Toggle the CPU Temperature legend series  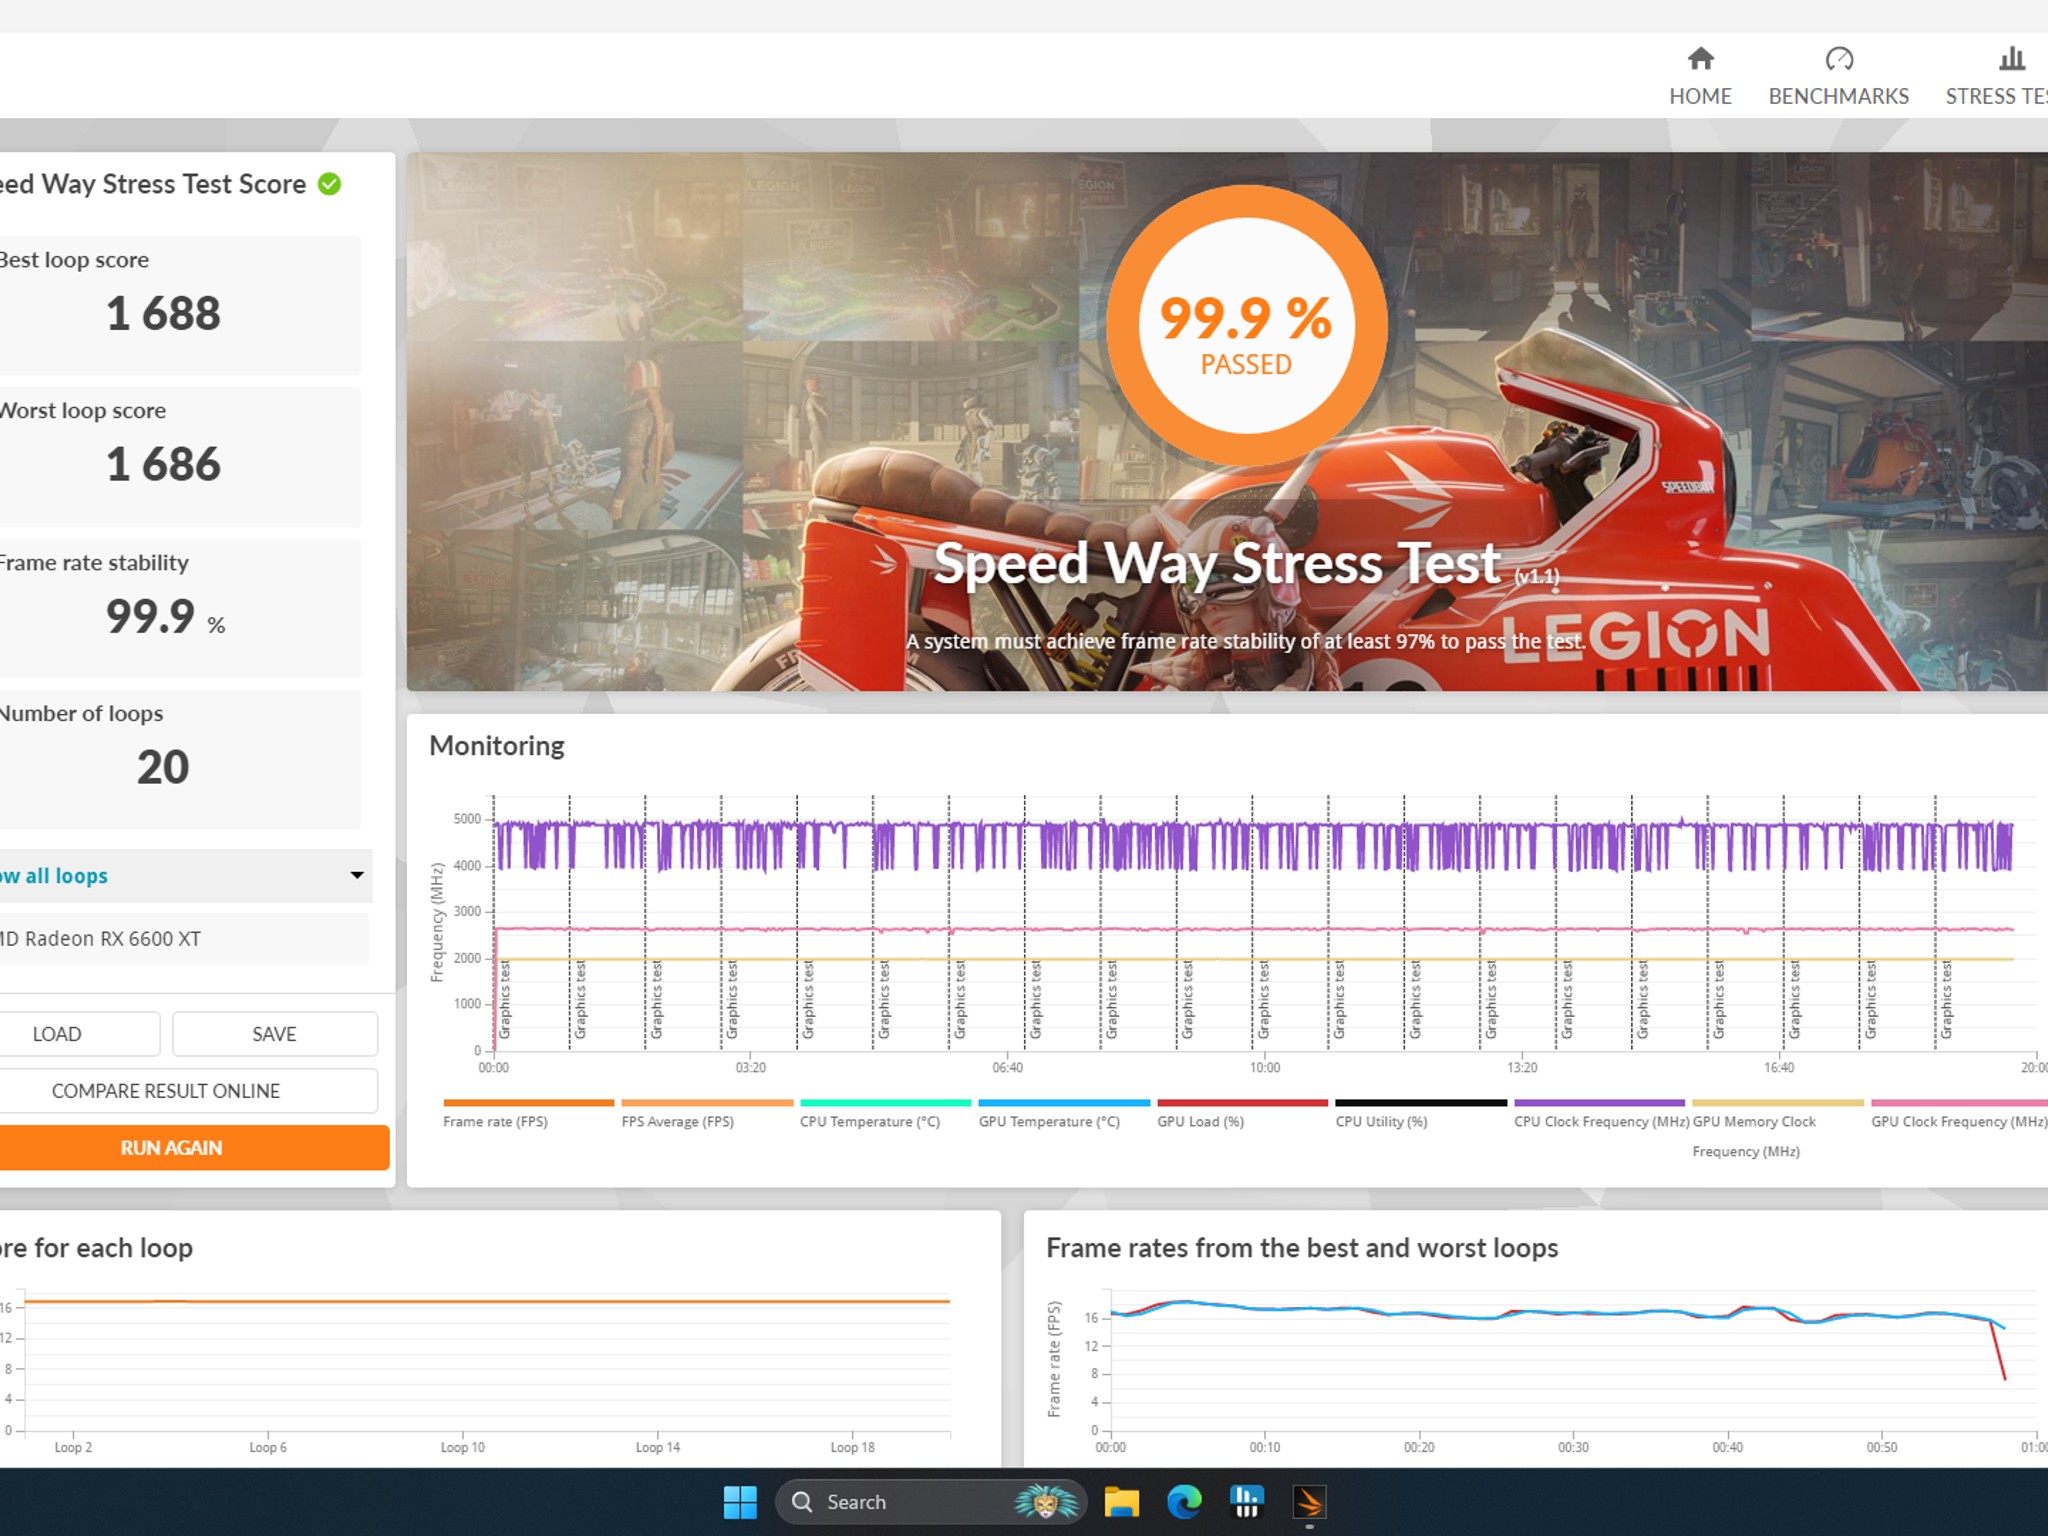(x=885, y=1113)
